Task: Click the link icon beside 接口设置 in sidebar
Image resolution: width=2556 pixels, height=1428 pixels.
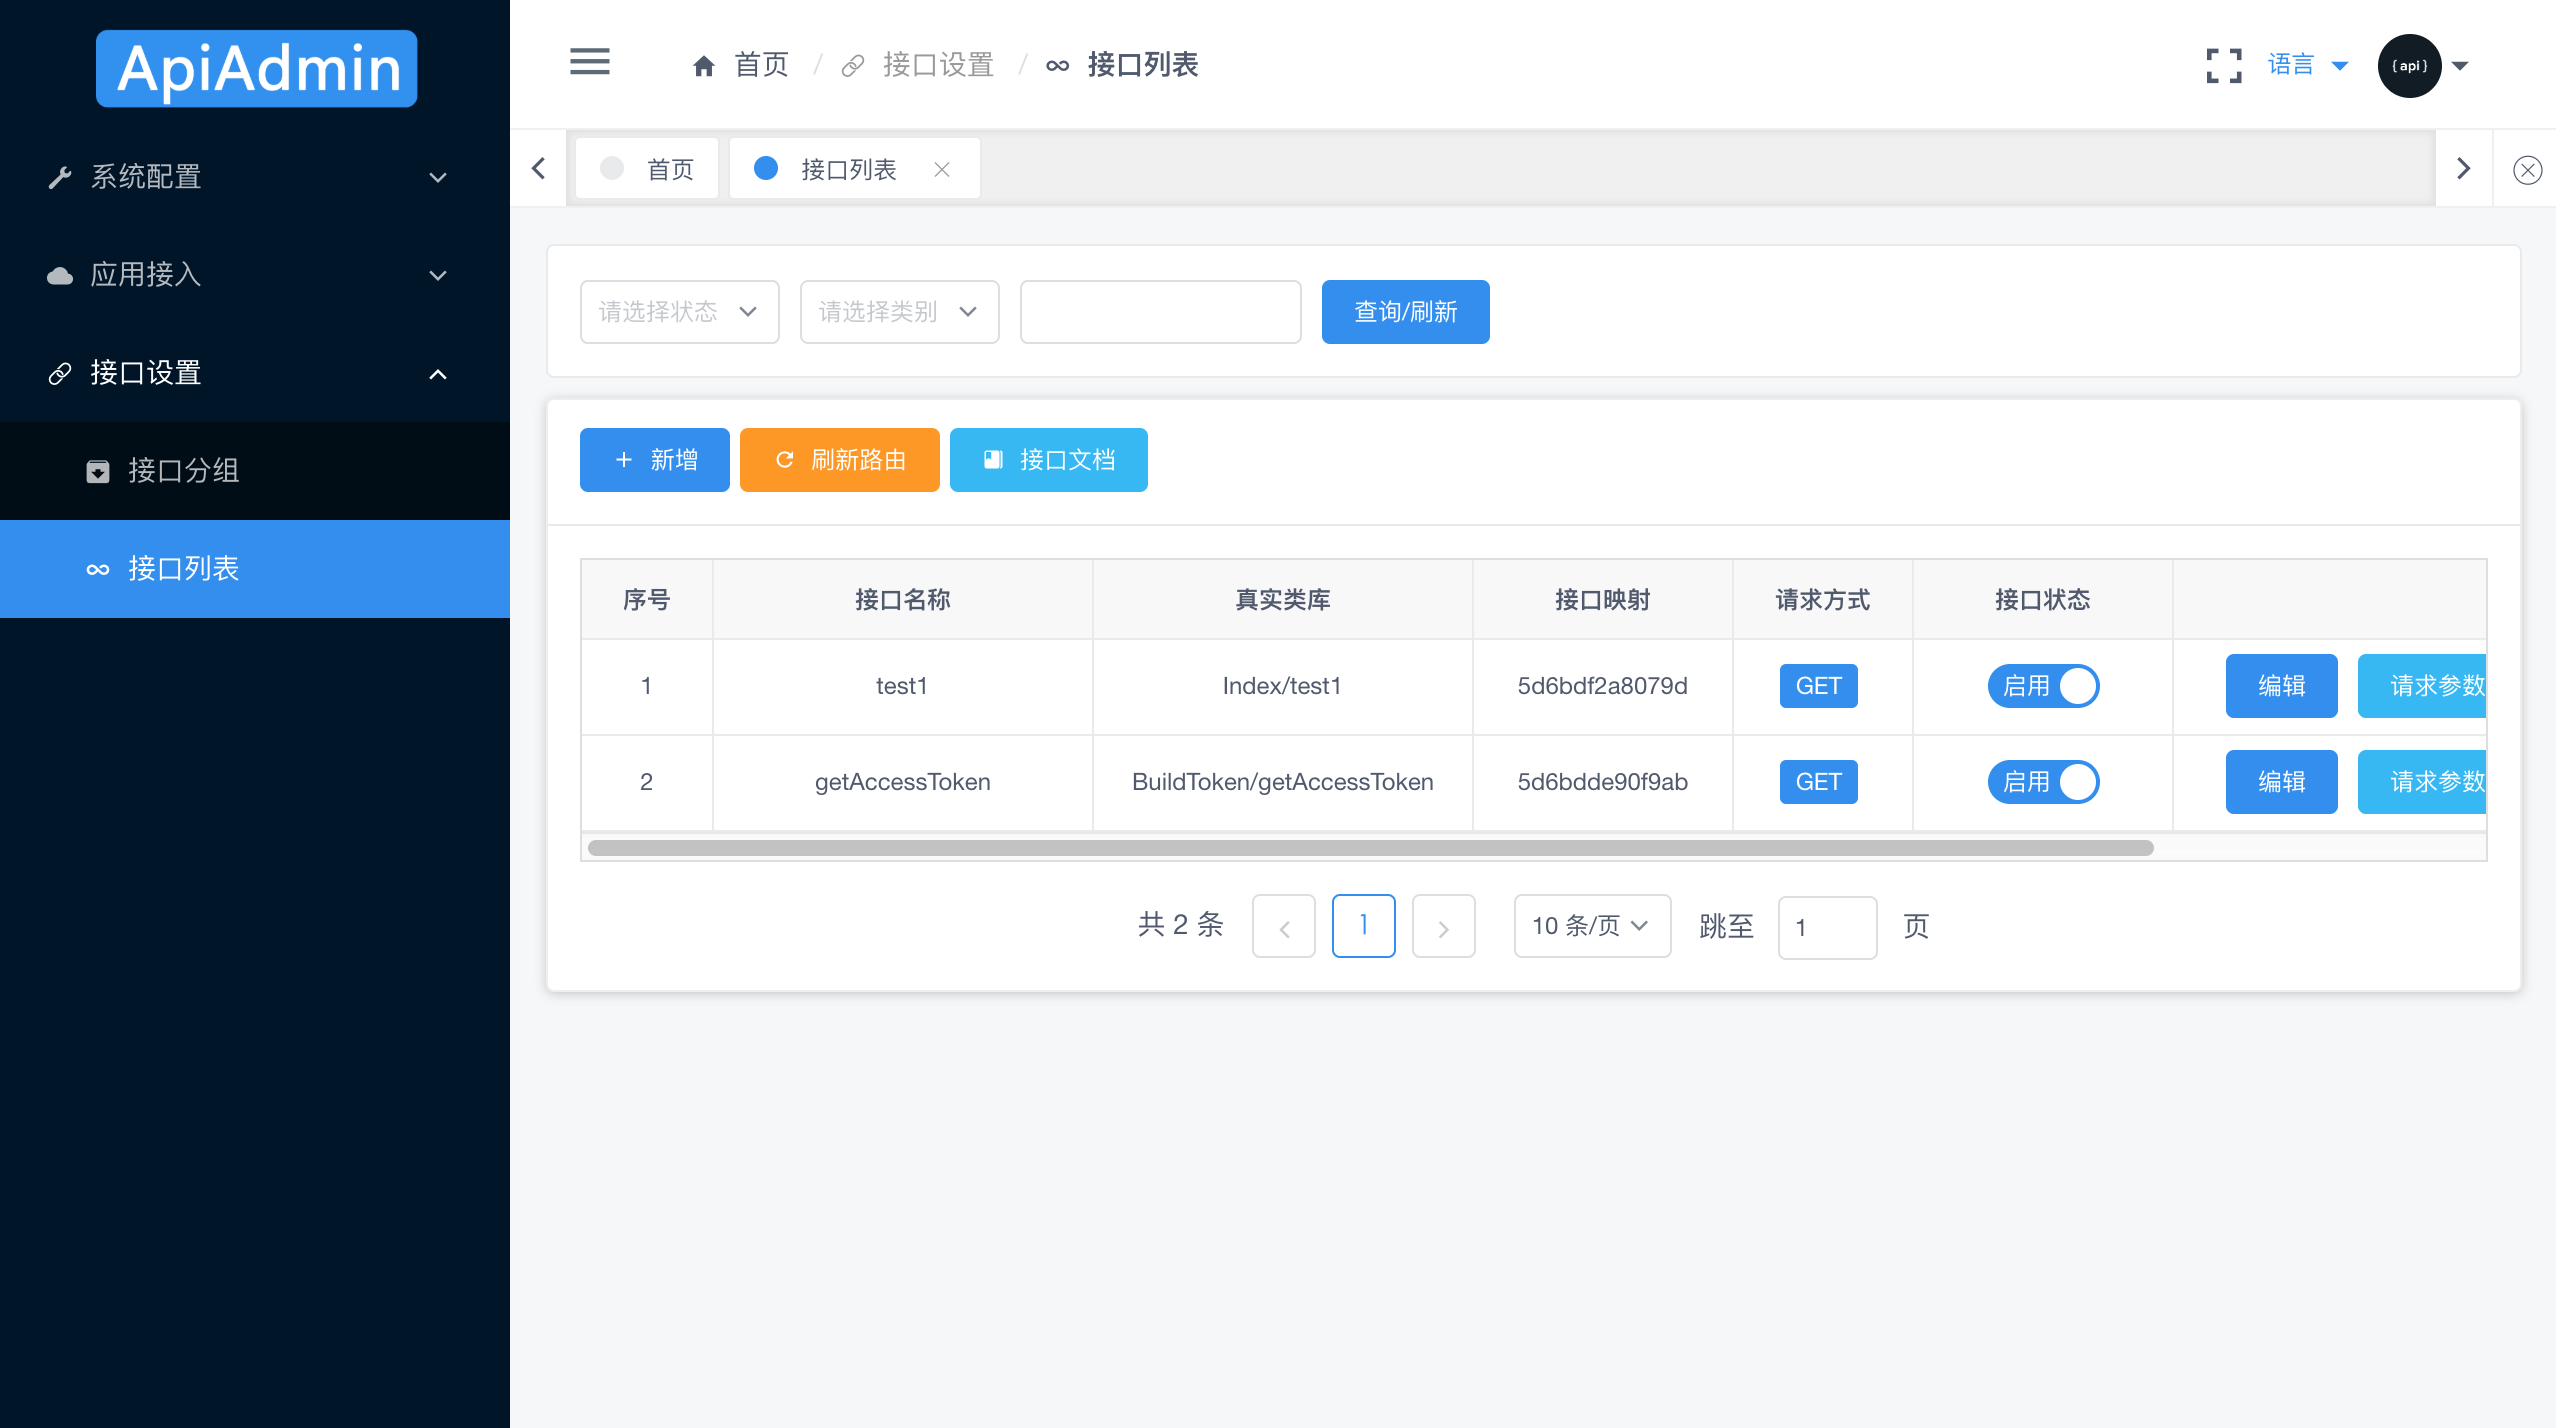Action: tap(60, 373)
